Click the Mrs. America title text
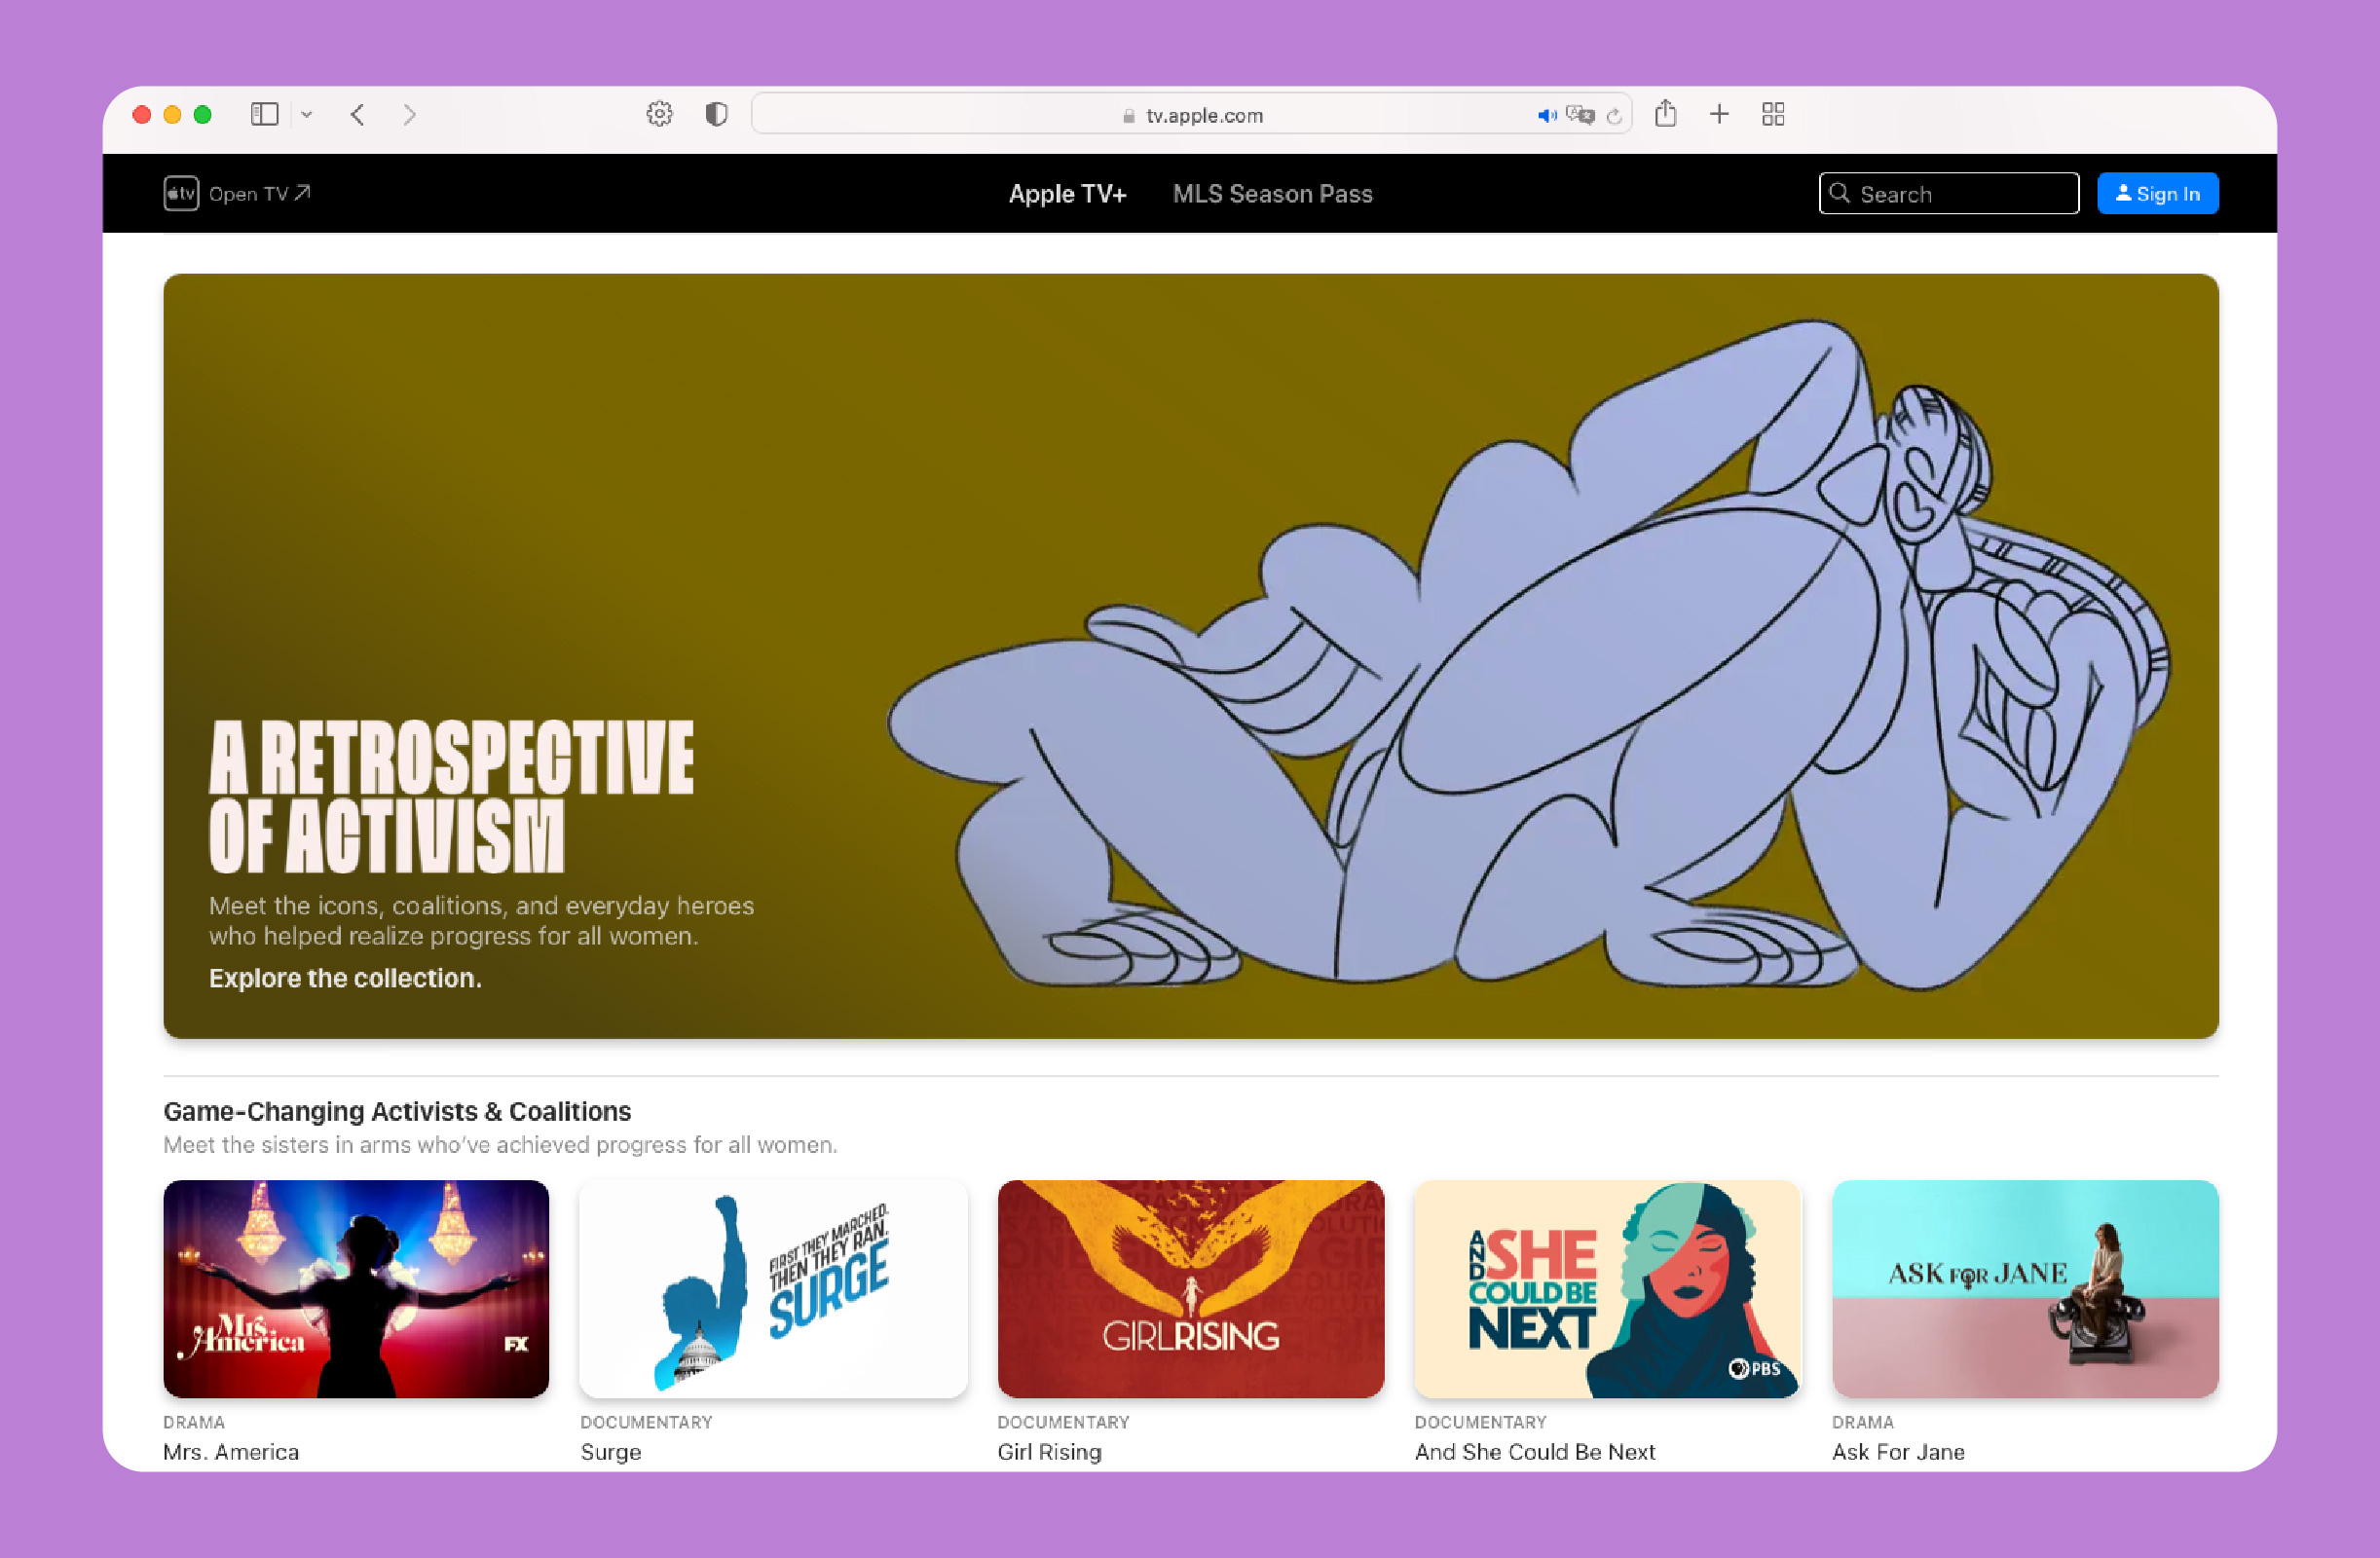Viewport: 2380px width, 1558px height. pos(231,1452)
